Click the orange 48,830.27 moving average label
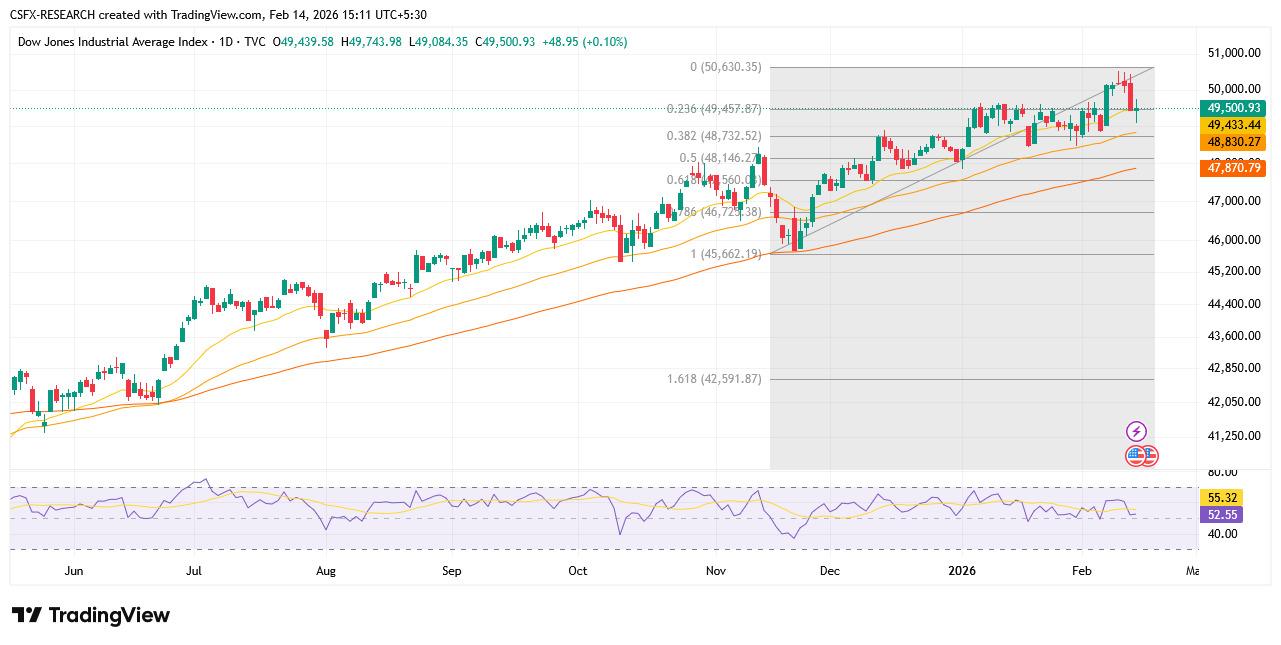This screenshot has height=645, width=1281. 1235,142
